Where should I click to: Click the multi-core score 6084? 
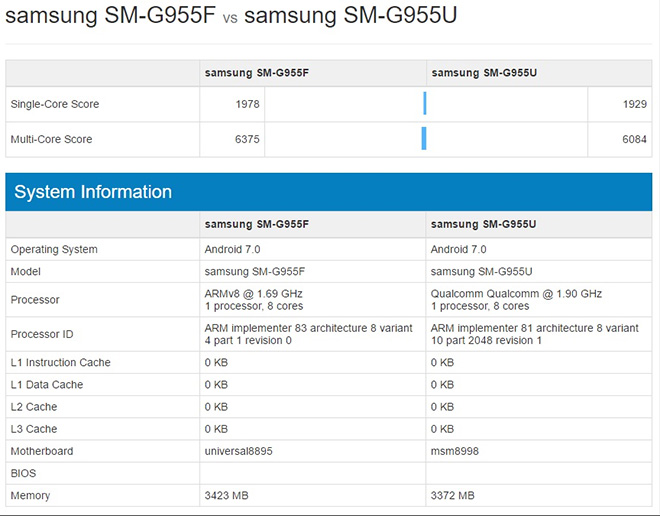coord(634,139)
